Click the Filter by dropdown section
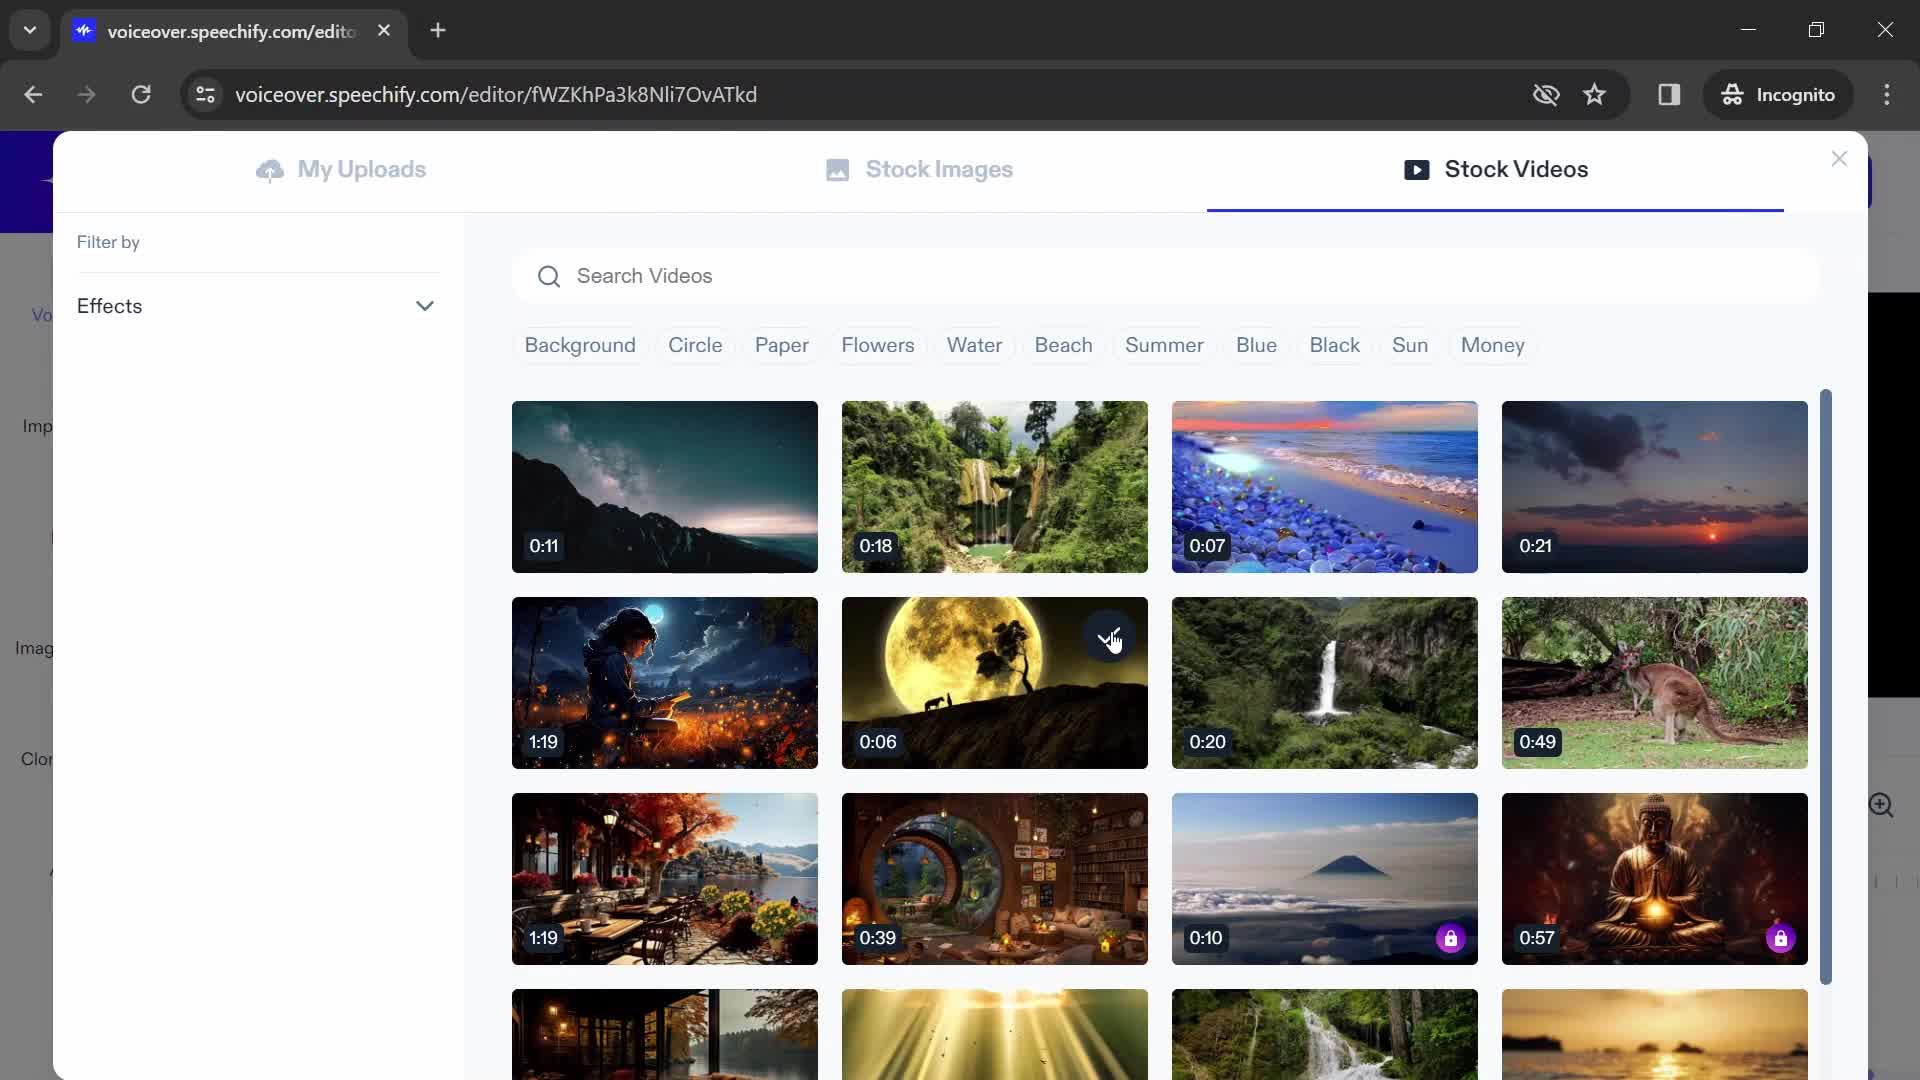The height and width of the screenshot is (1080, 1920). coord(257,306)
